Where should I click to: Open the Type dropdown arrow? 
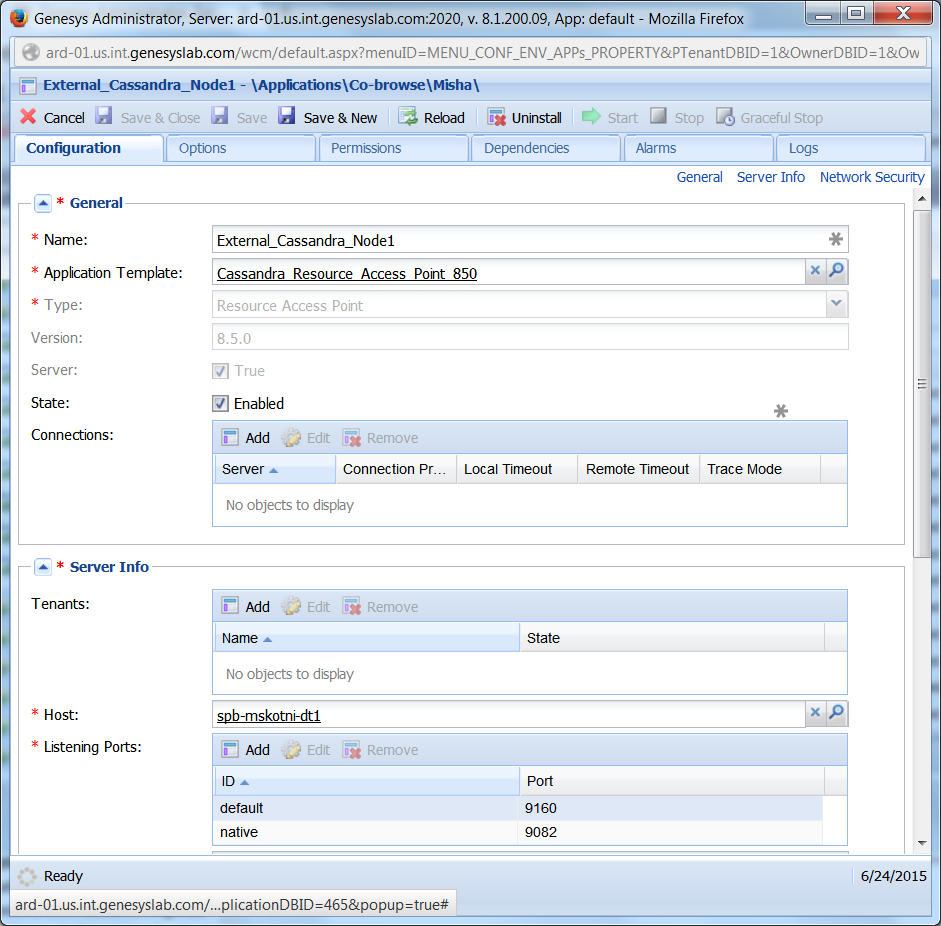[837, 304]
